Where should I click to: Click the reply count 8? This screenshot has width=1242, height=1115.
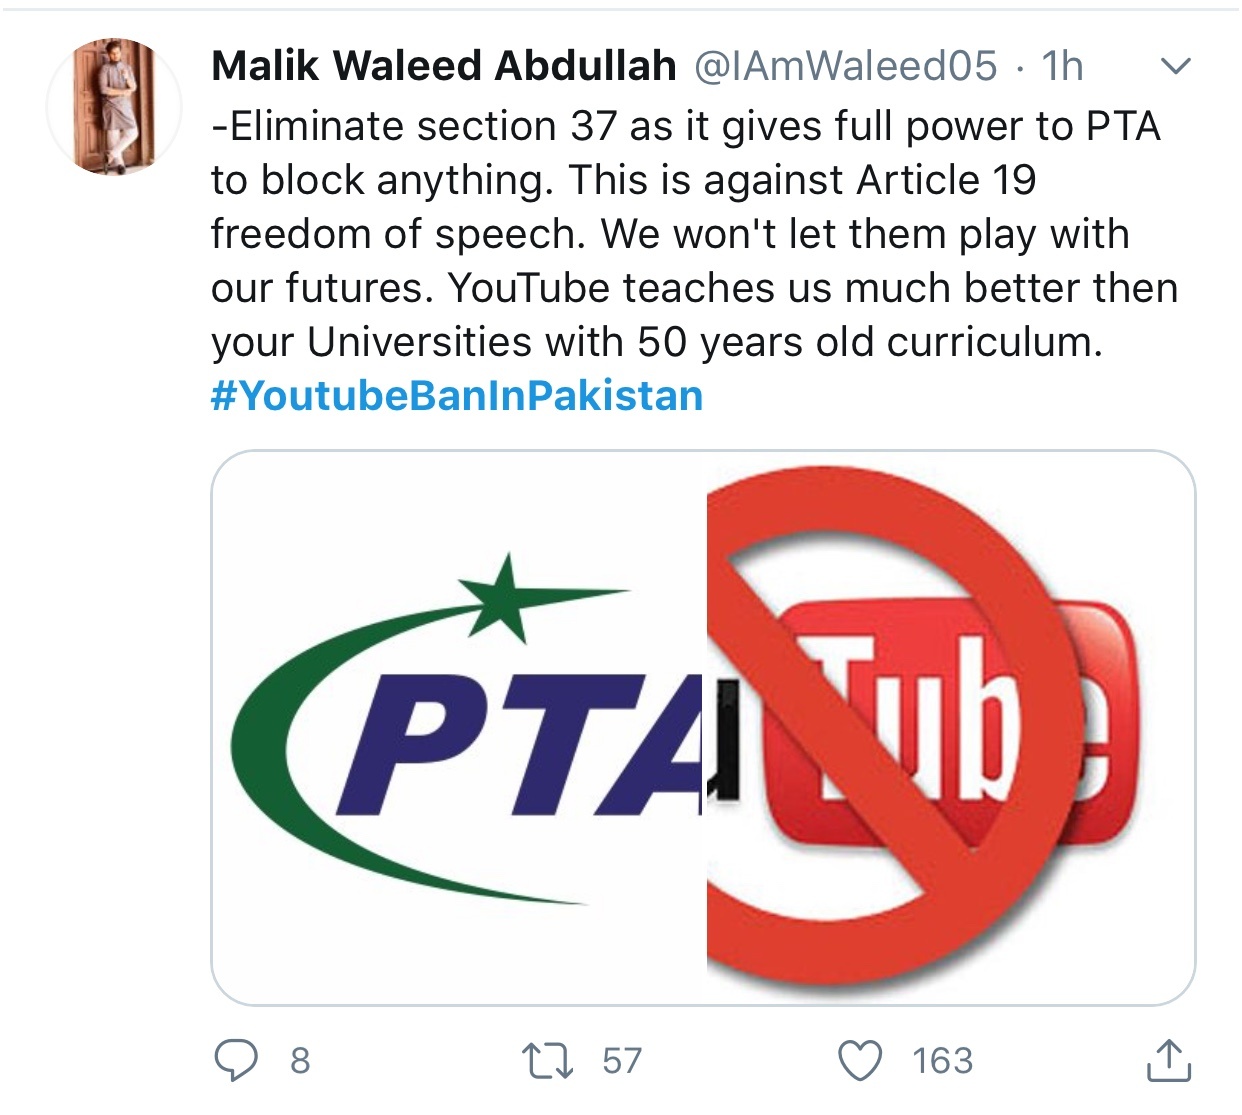click(300, 1061)
